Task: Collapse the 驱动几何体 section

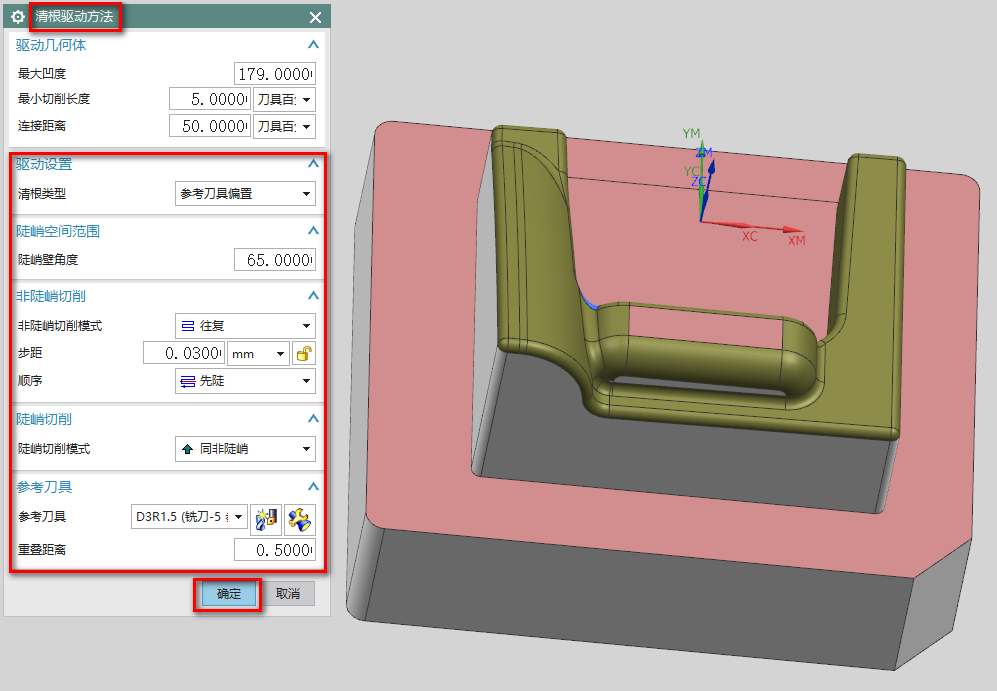Action: 313,45
